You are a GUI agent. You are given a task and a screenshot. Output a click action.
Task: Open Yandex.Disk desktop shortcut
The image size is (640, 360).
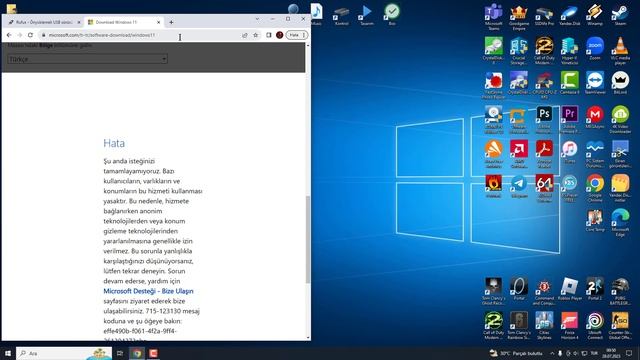(x=569, y=16)
